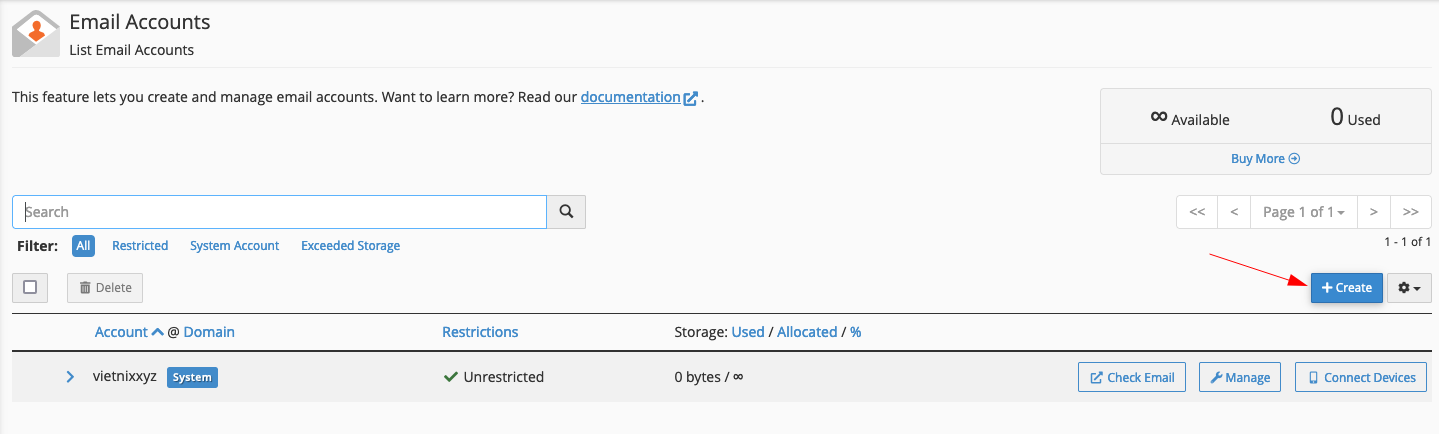This screenshot has width=1439, height=434.
Task: Choose the Exceeded Storage filter
Action: 350,245
